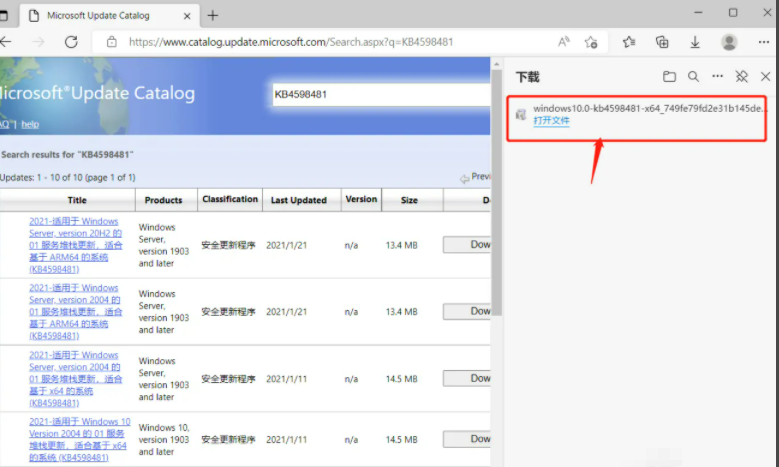Open the user profile avatar
This screenshot has height=467, width=779.
(x=729, y=42)
